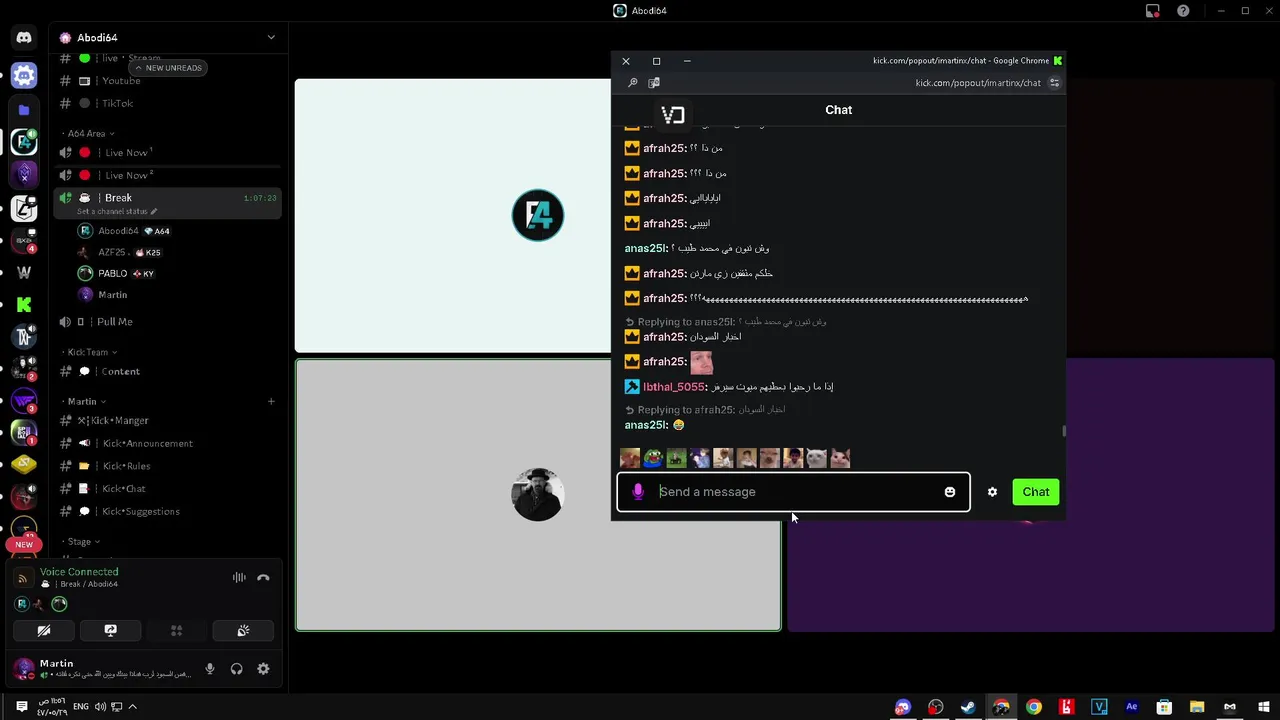Screen dimensions: 1280x720
Task: Click afrah25 username above emote message
Action: pos(664,362)
